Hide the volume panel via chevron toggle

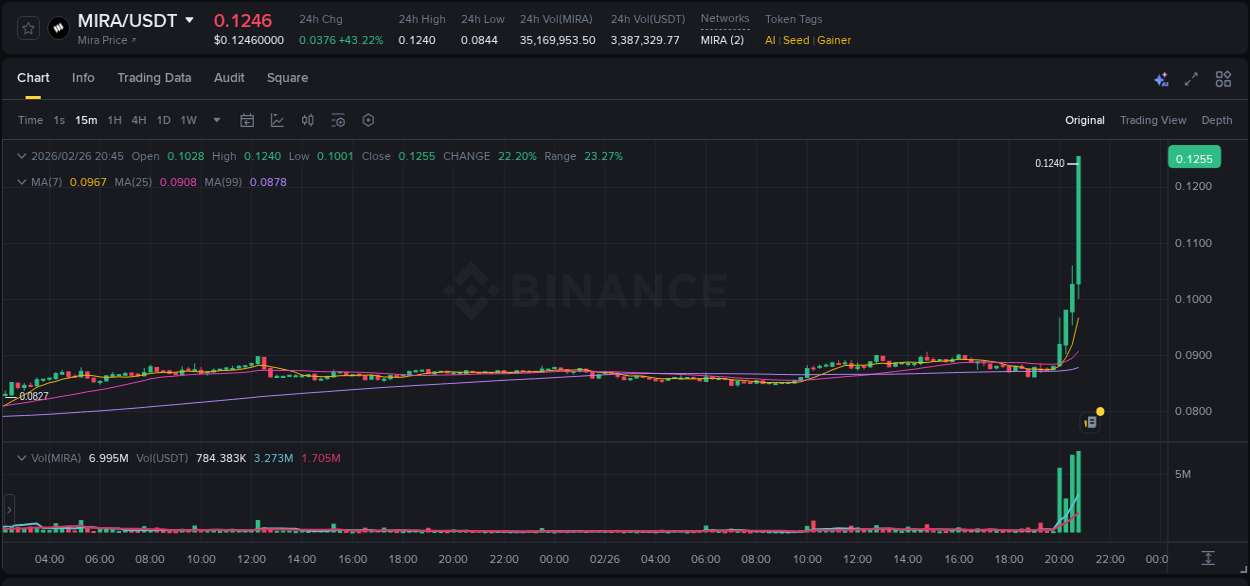point(21,457)
